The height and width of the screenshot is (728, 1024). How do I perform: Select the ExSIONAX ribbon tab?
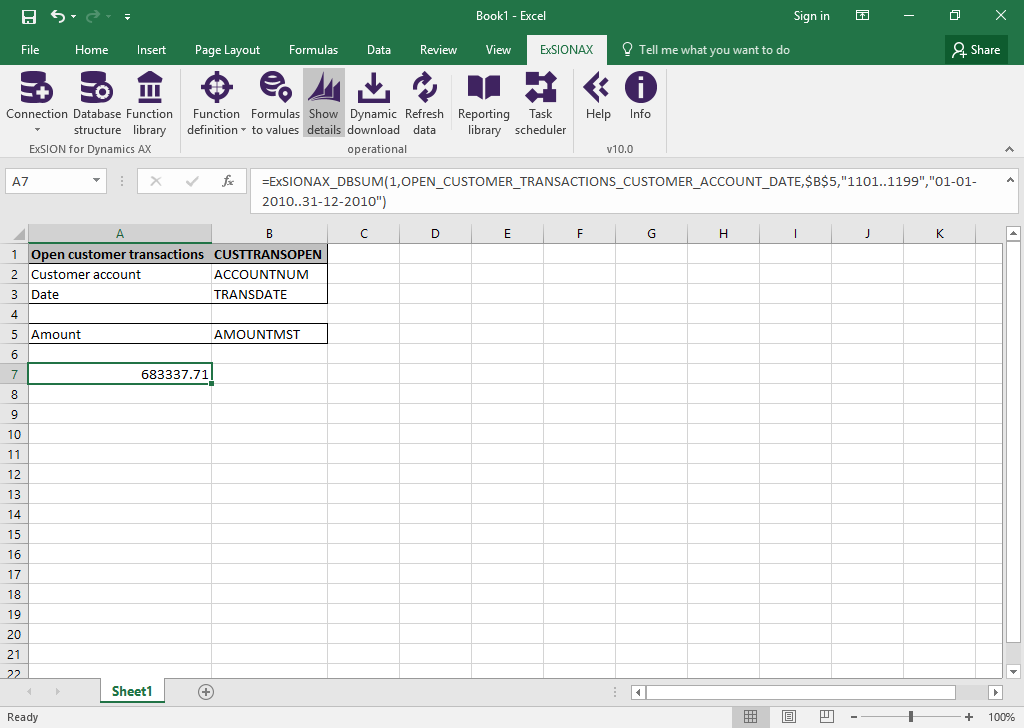566,50
